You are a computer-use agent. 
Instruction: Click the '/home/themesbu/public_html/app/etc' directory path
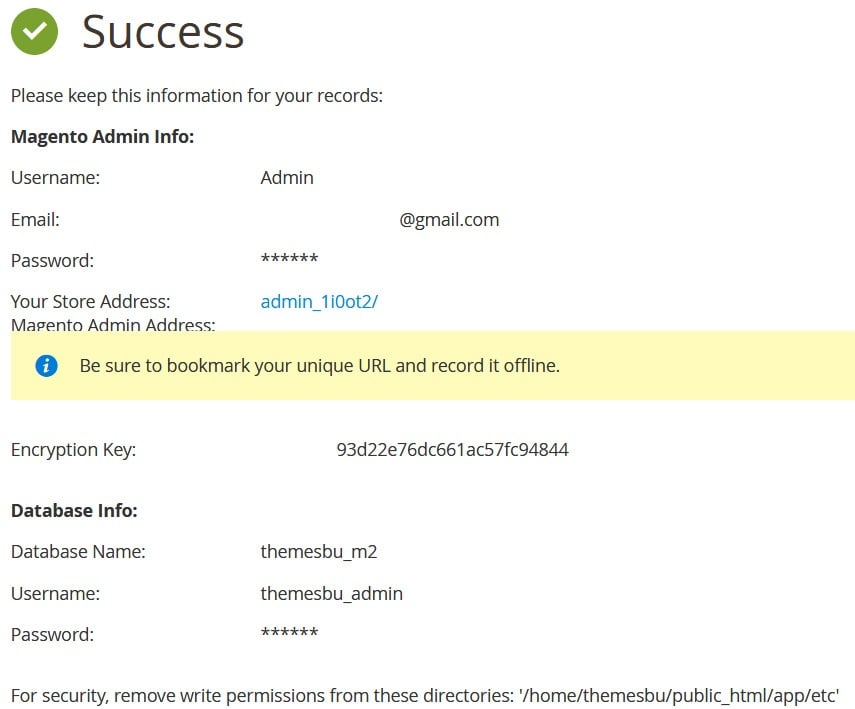(x=677, y=696)
